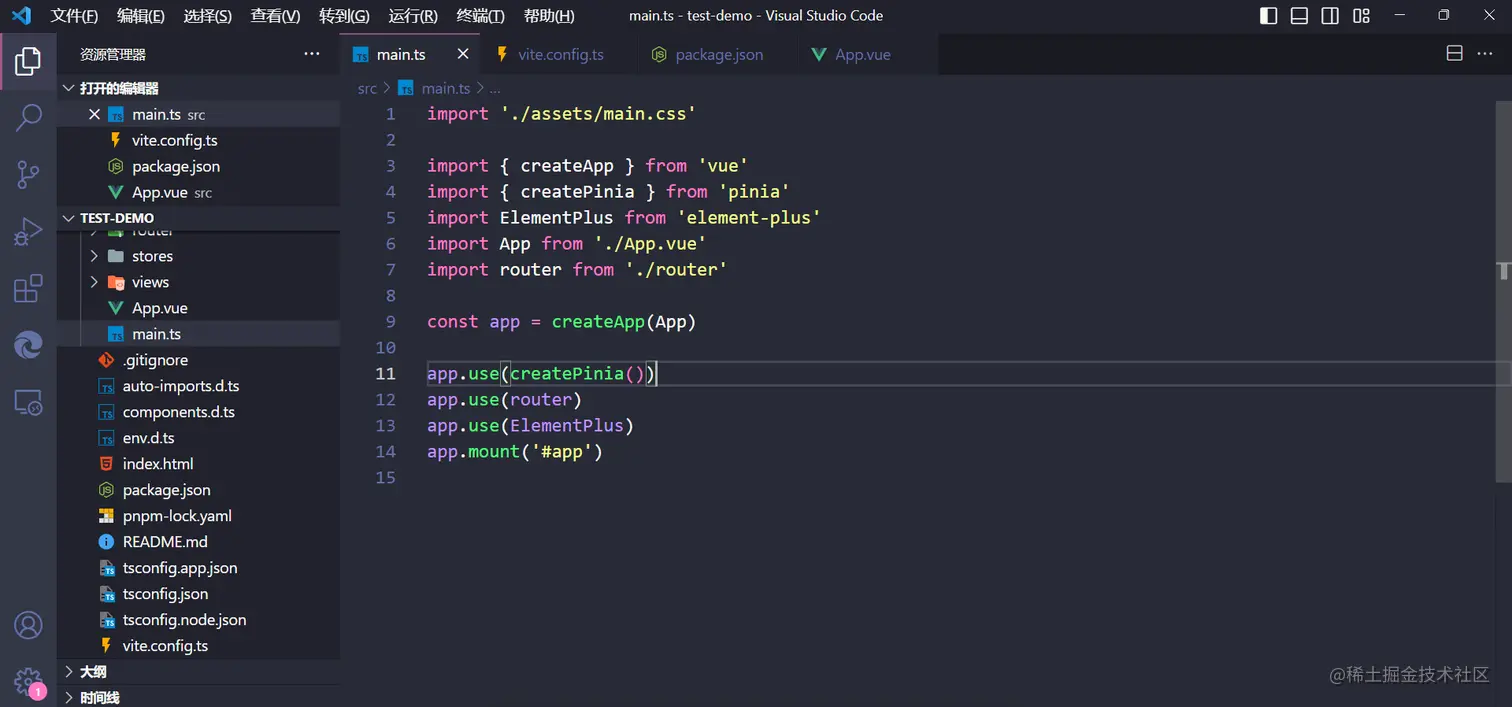Open index.html file
1512x707 pixels.
pos(198,464)
